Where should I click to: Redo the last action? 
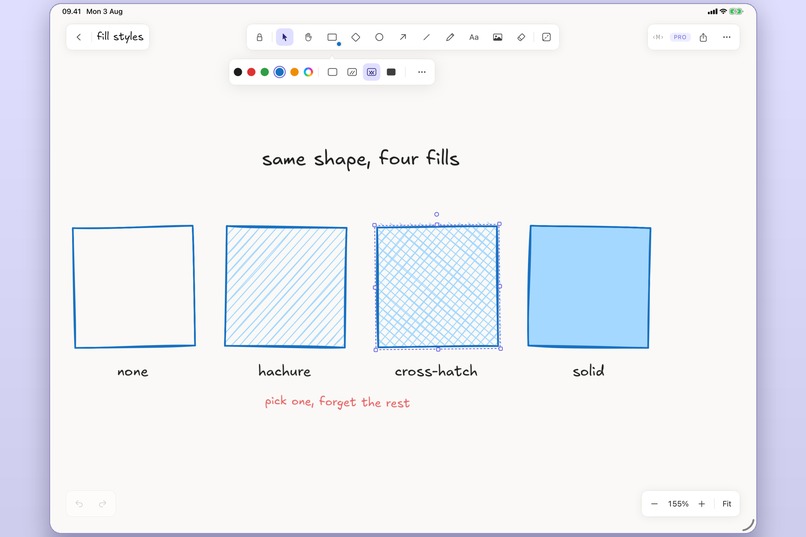coord(102,504)
